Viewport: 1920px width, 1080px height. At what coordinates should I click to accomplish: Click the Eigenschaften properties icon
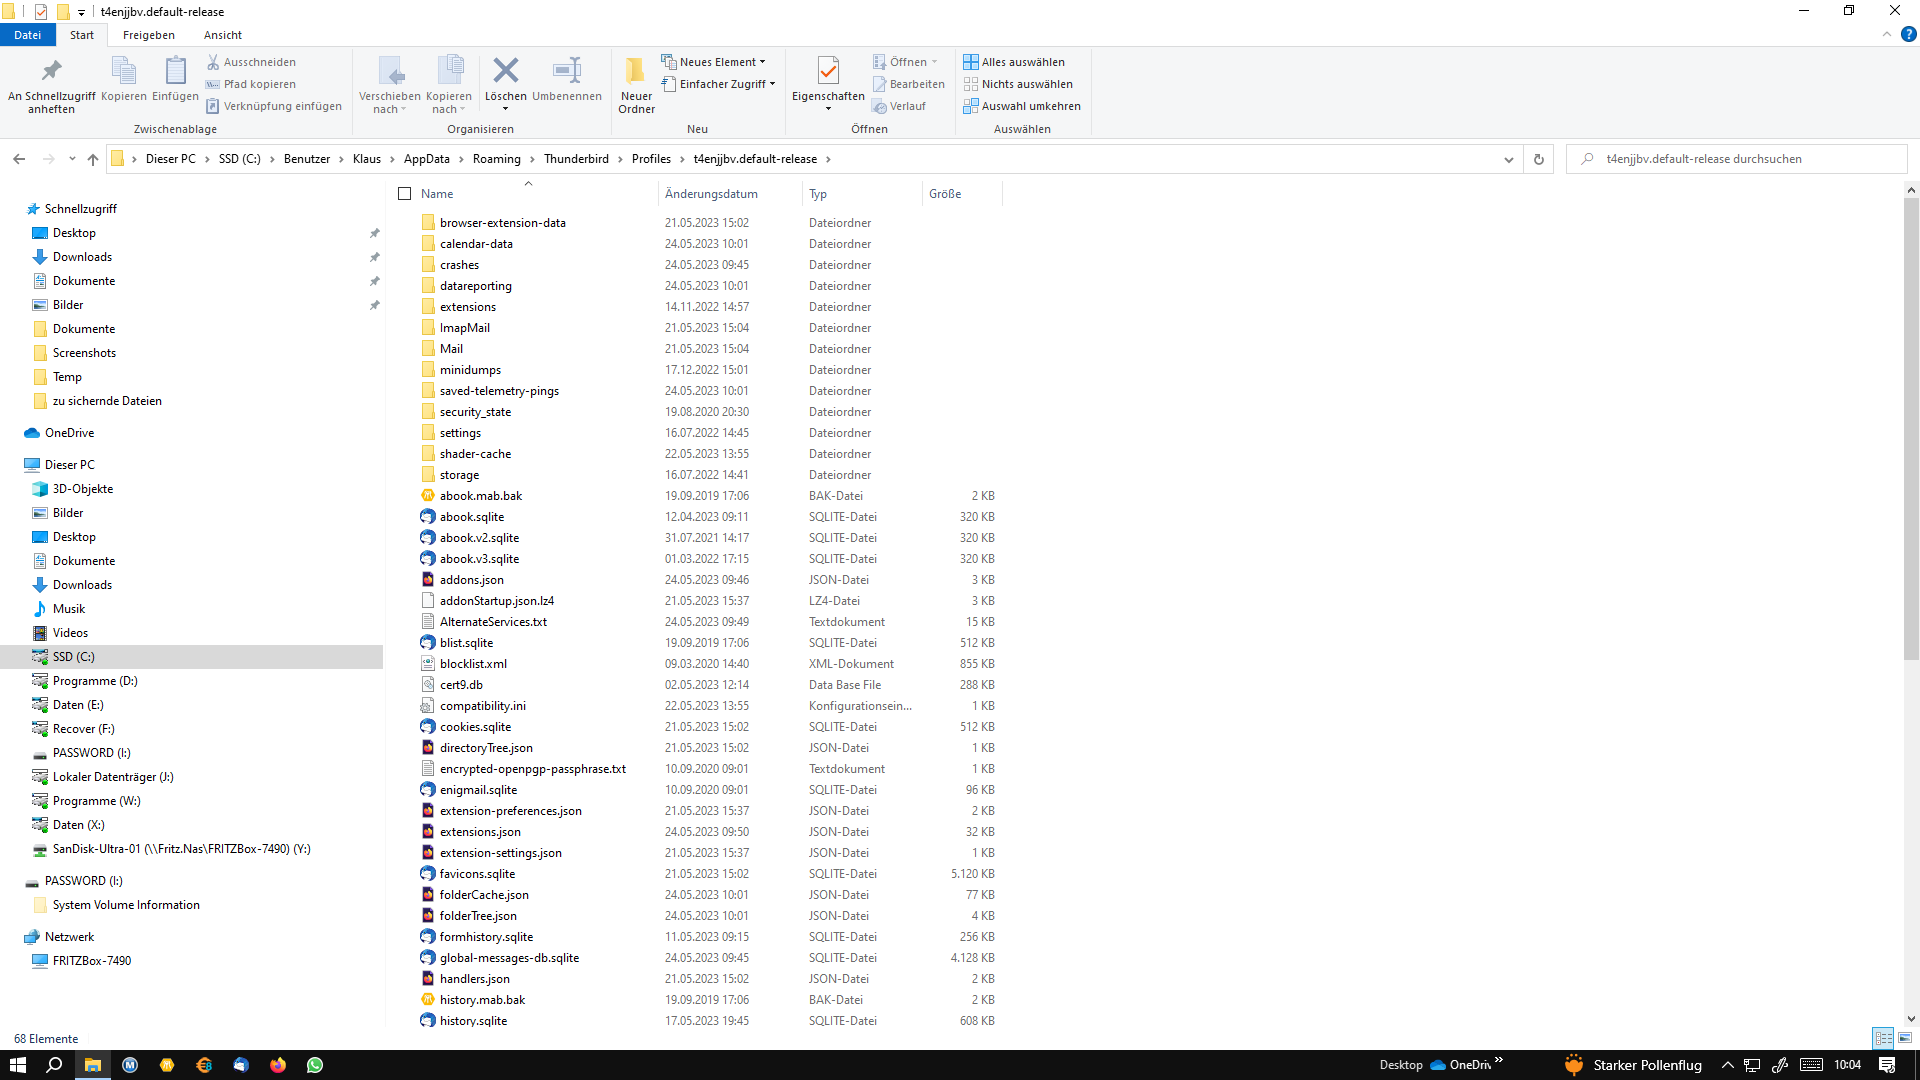click(x=828, y=72)
